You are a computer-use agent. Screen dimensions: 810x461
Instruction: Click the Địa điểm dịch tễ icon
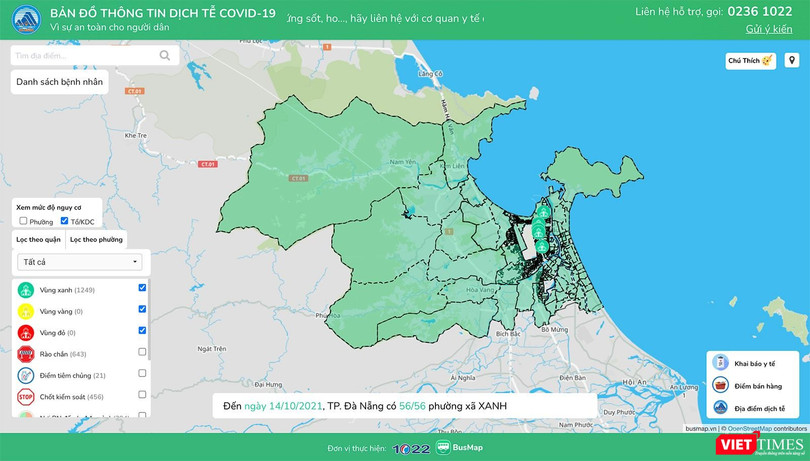click(x=718, y=408)
